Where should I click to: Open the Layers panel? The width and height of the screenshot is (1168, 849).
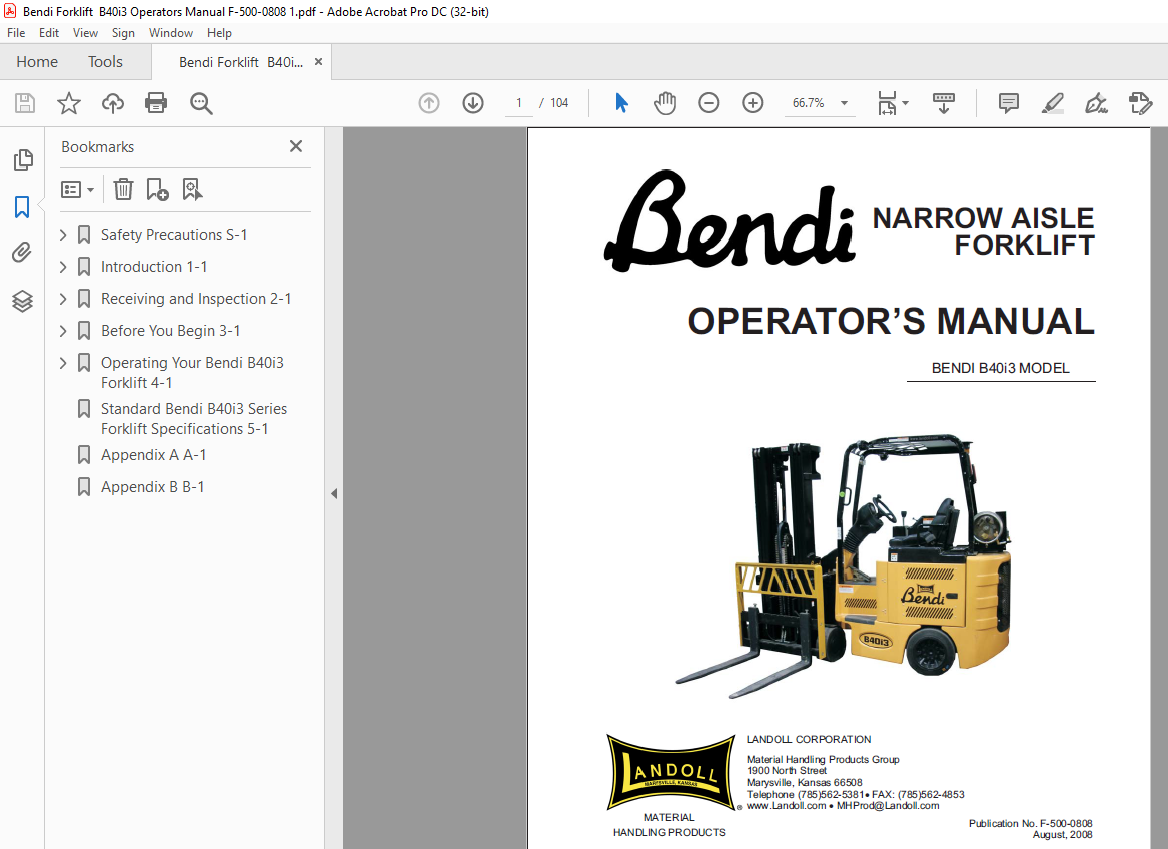pyautogui.click(x=22, y=301)
